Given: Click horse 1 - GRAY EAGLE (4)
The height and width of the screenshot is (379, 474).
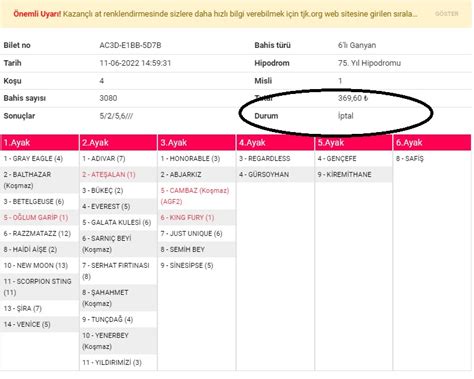Looking at the screenshot, I should pos(39,159).
